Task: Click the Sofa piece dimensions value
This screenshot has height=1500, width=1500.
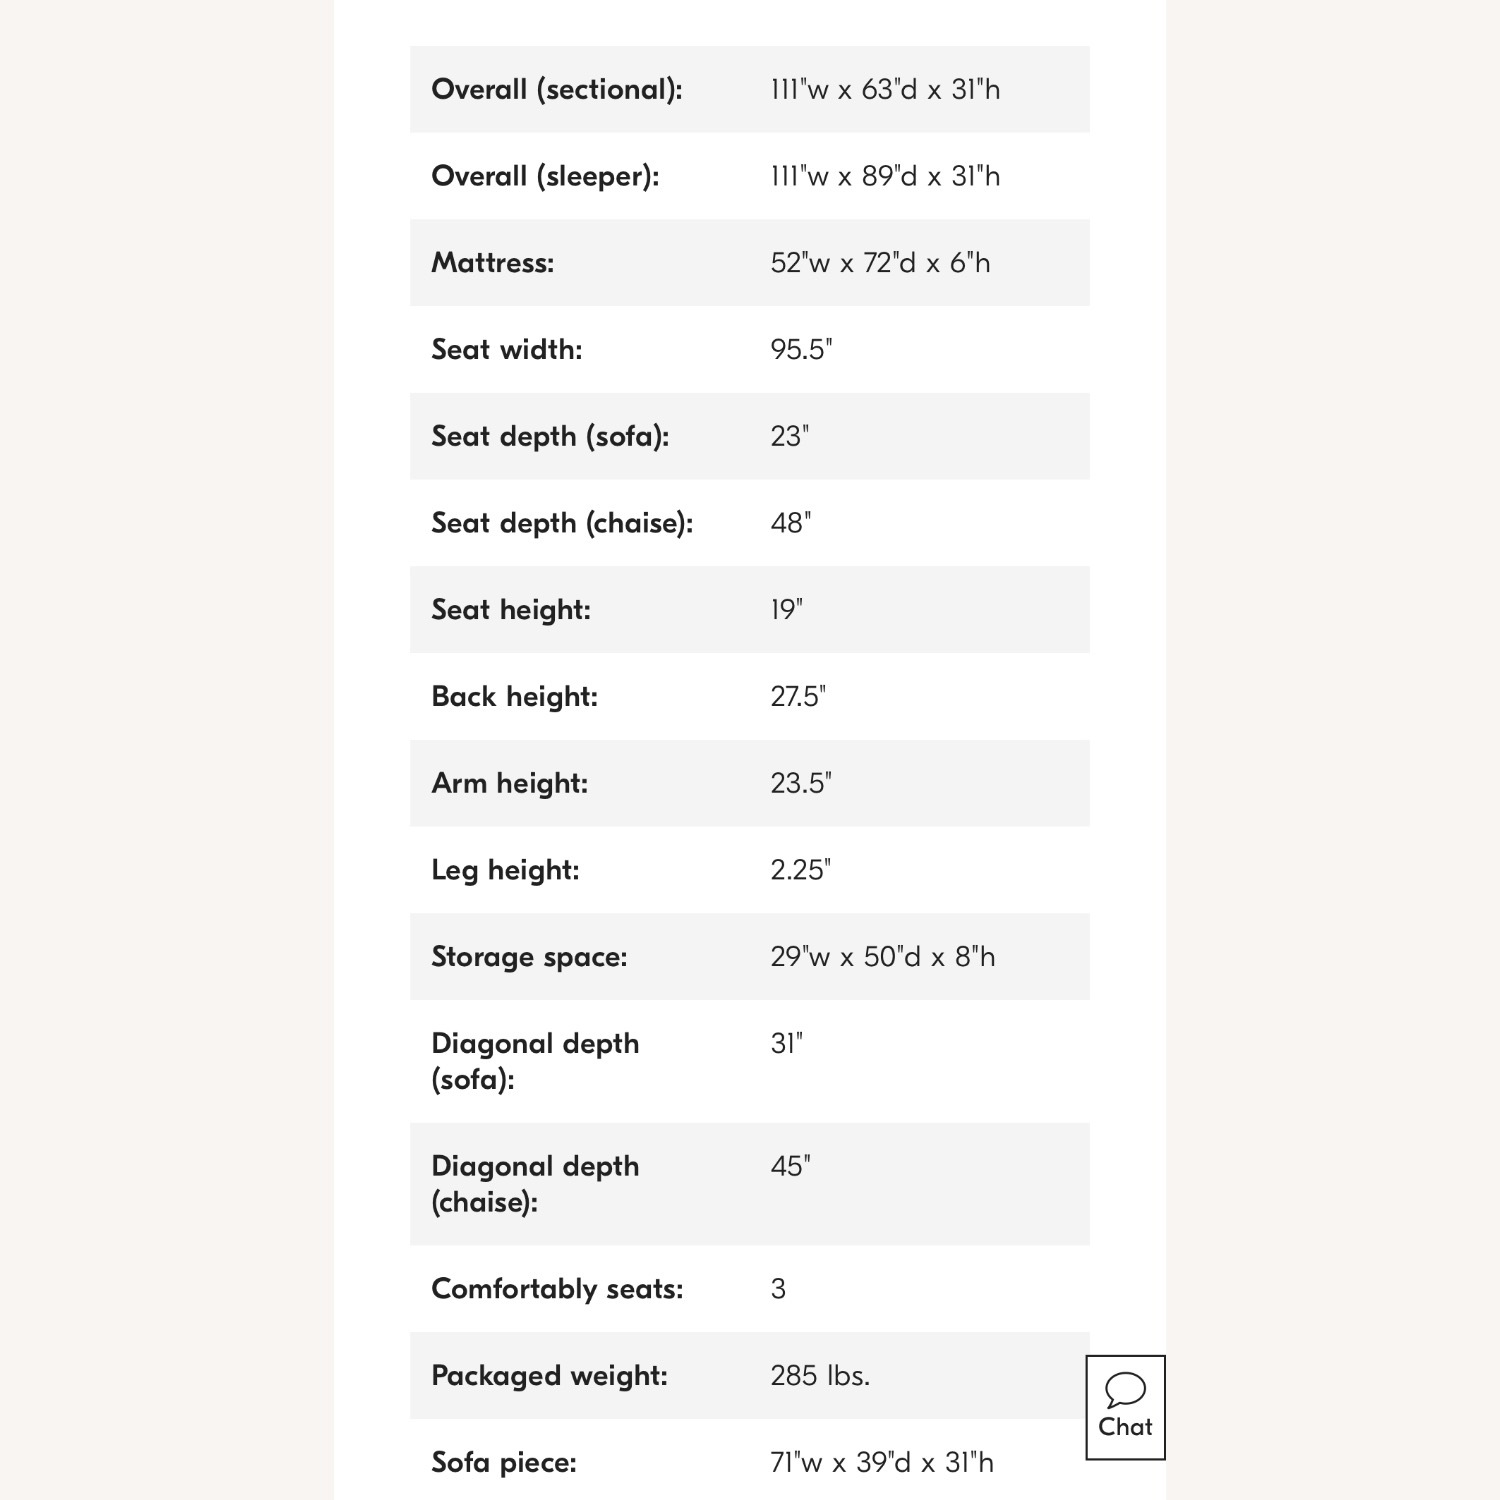Action: pyautogui.click(x=881, y=1463)
